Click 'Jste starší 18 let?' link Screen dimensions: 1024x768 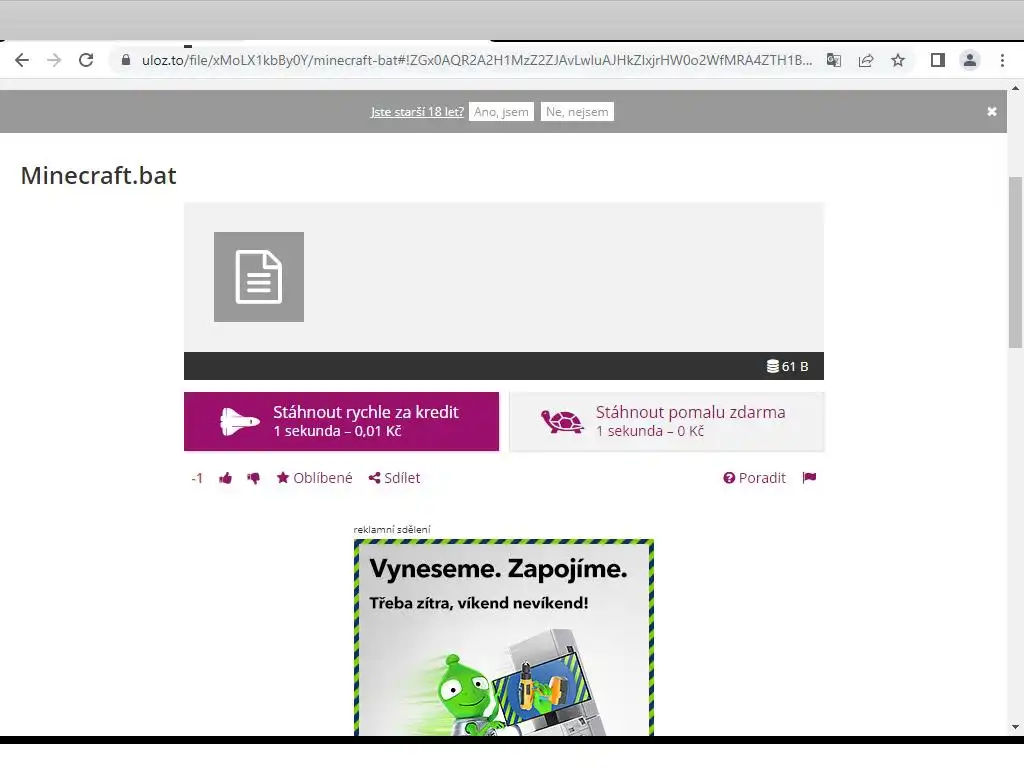(417, 112)
